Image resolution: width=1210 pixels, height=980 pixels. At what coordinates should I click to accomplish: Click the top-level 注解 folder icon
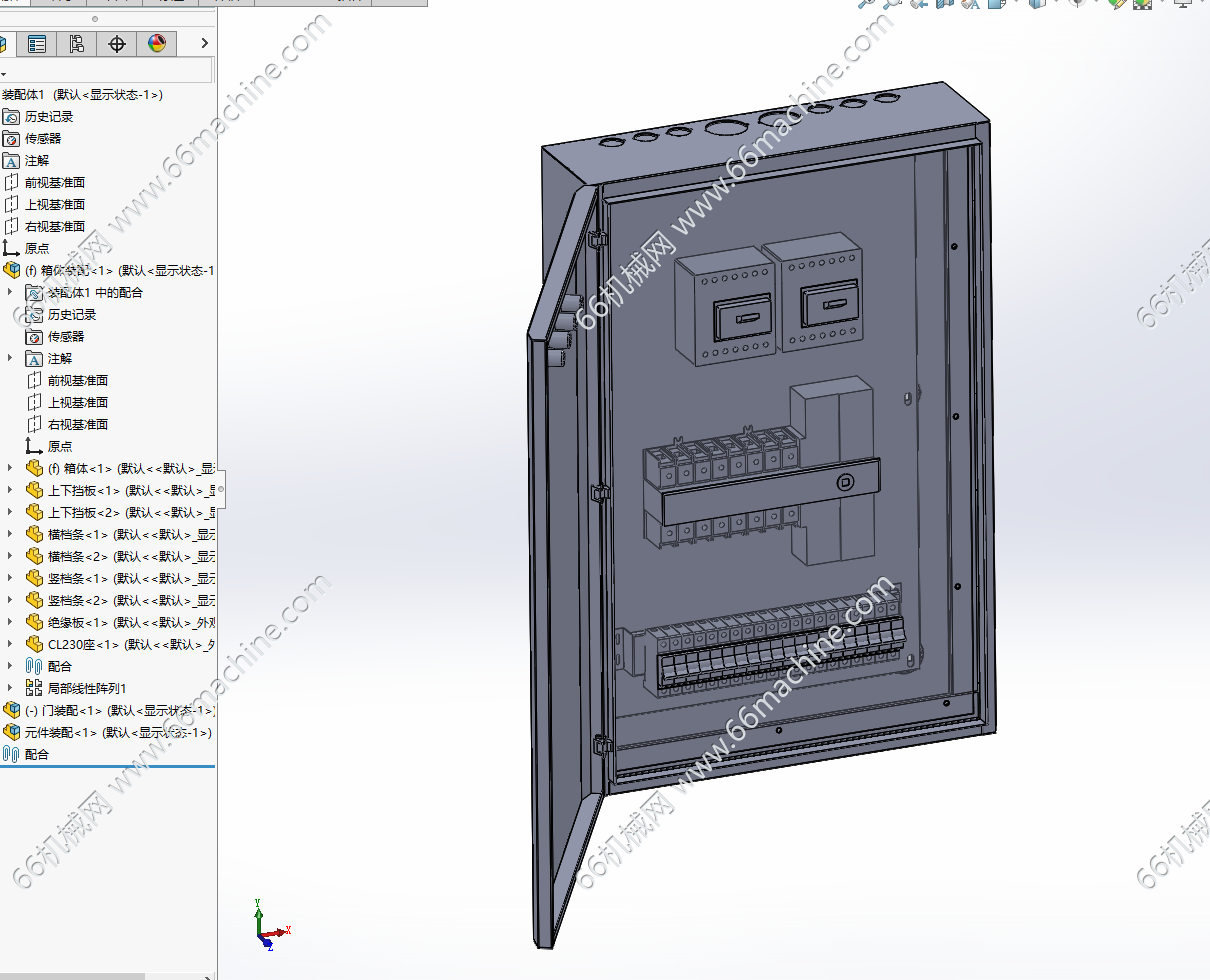point(11,161)
